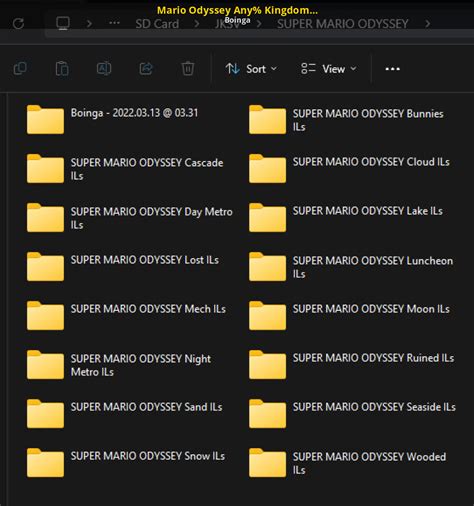The height and width of the screenshot is (506, 474).
Task: Click name "SUPER MARIO ODYSSEY Cloud ILs"
Action: (371, 162)
